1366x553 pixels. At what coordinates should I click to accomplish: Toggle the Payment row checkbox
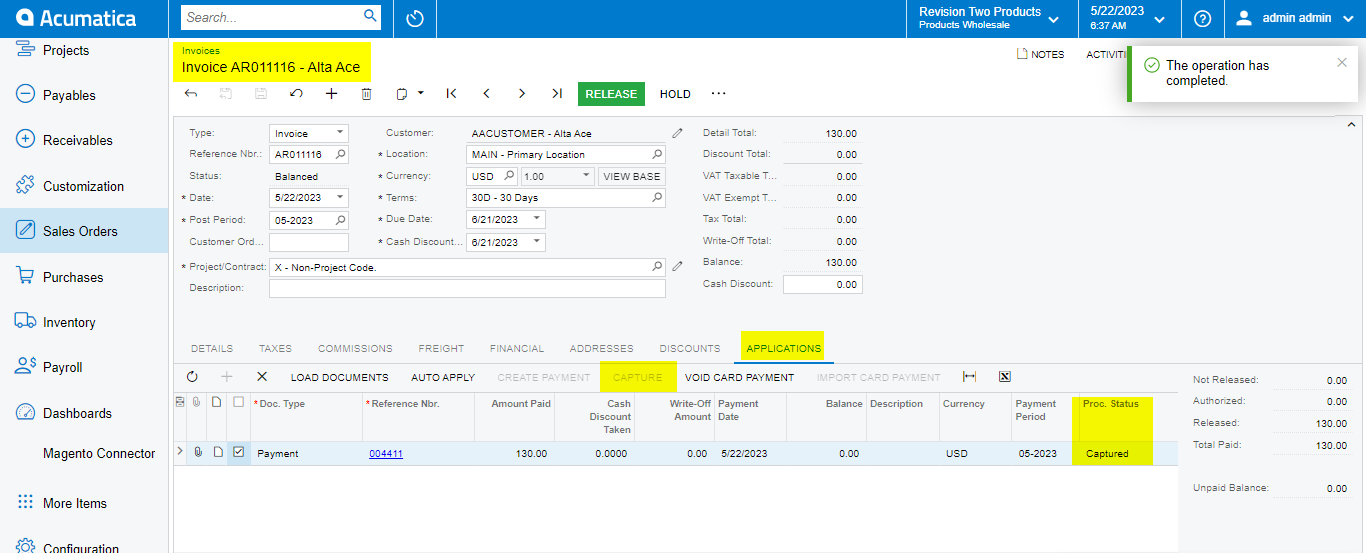(238, 453)
